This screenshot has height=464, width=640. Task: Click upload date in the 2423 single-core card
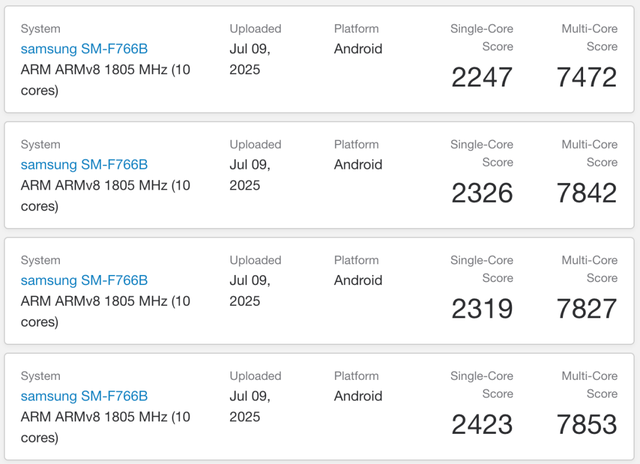click(x=249, y=407)
